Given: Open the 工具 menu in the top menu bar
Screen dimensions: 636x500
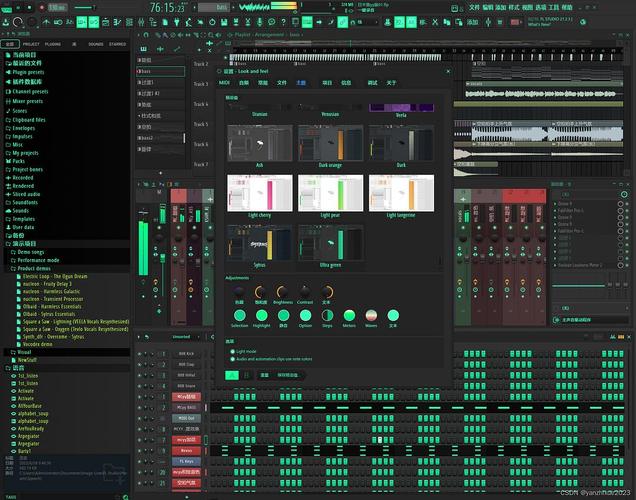Looking at the screenshot, I should click(554, 7).
